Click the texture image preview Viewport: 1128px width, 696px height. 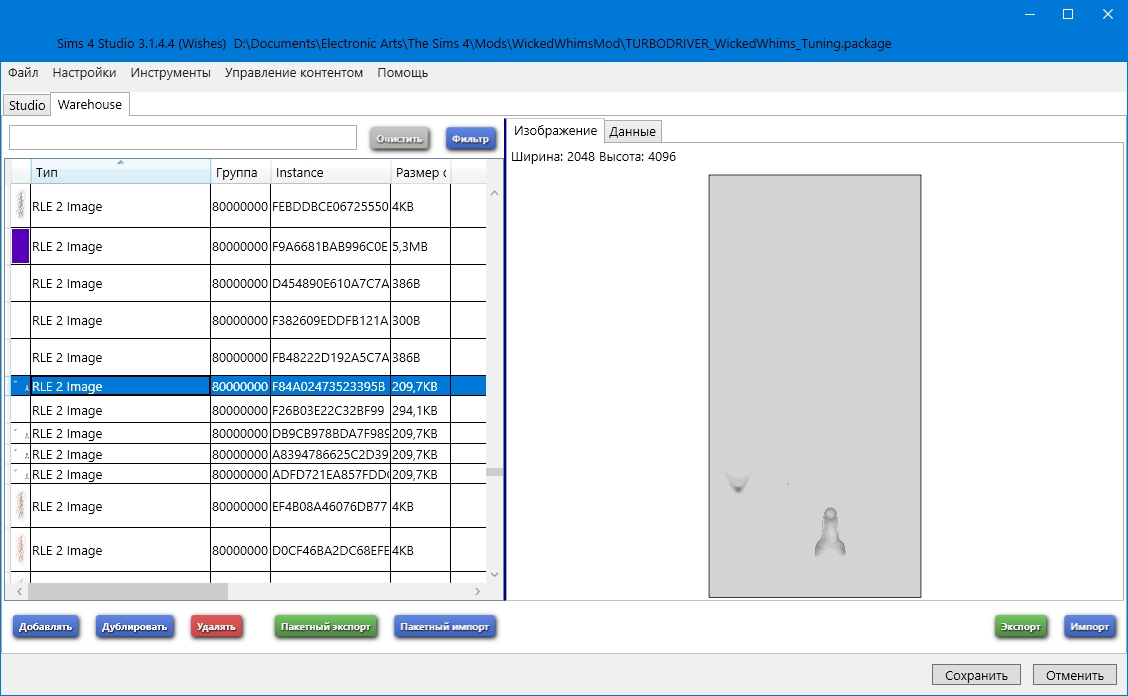[x=814, y=386]
